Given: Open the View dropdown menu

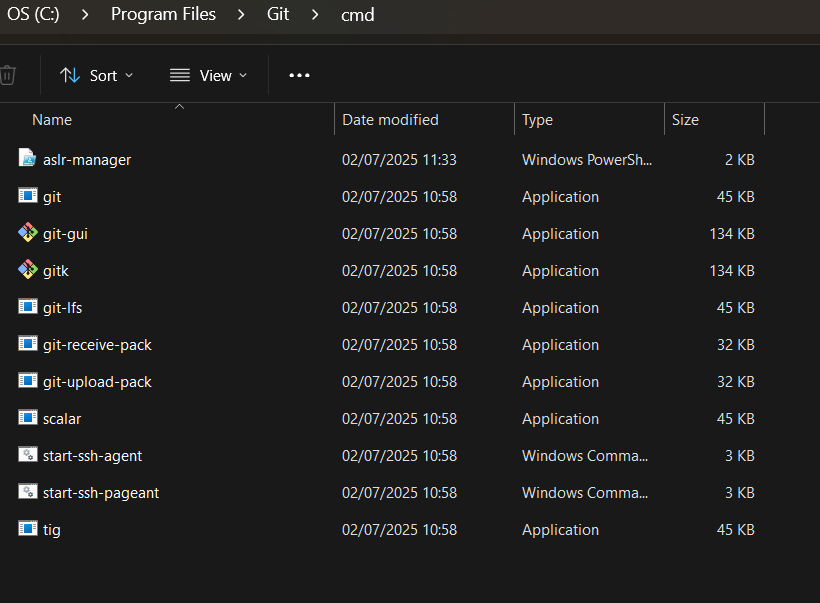Looking at the screenshot, I should tap(208, 75).
